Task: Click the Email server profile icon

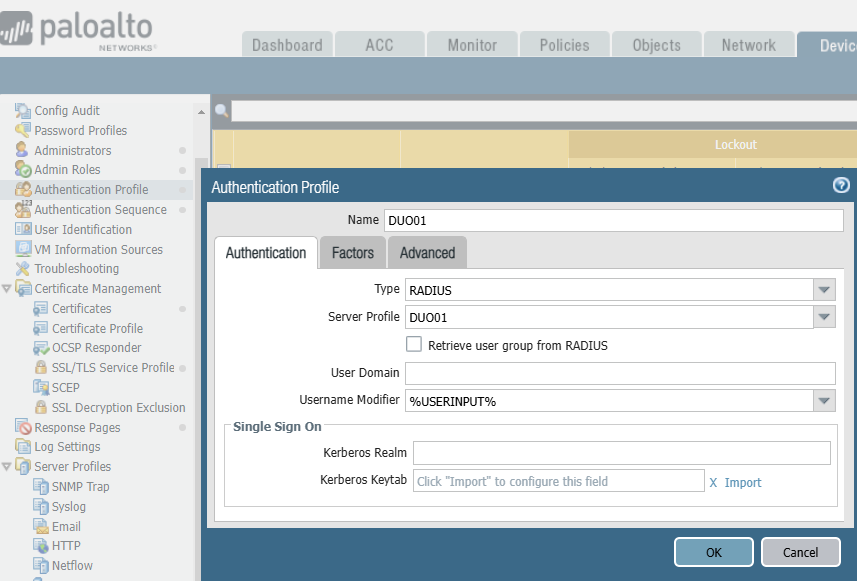Action: (40, 526)
